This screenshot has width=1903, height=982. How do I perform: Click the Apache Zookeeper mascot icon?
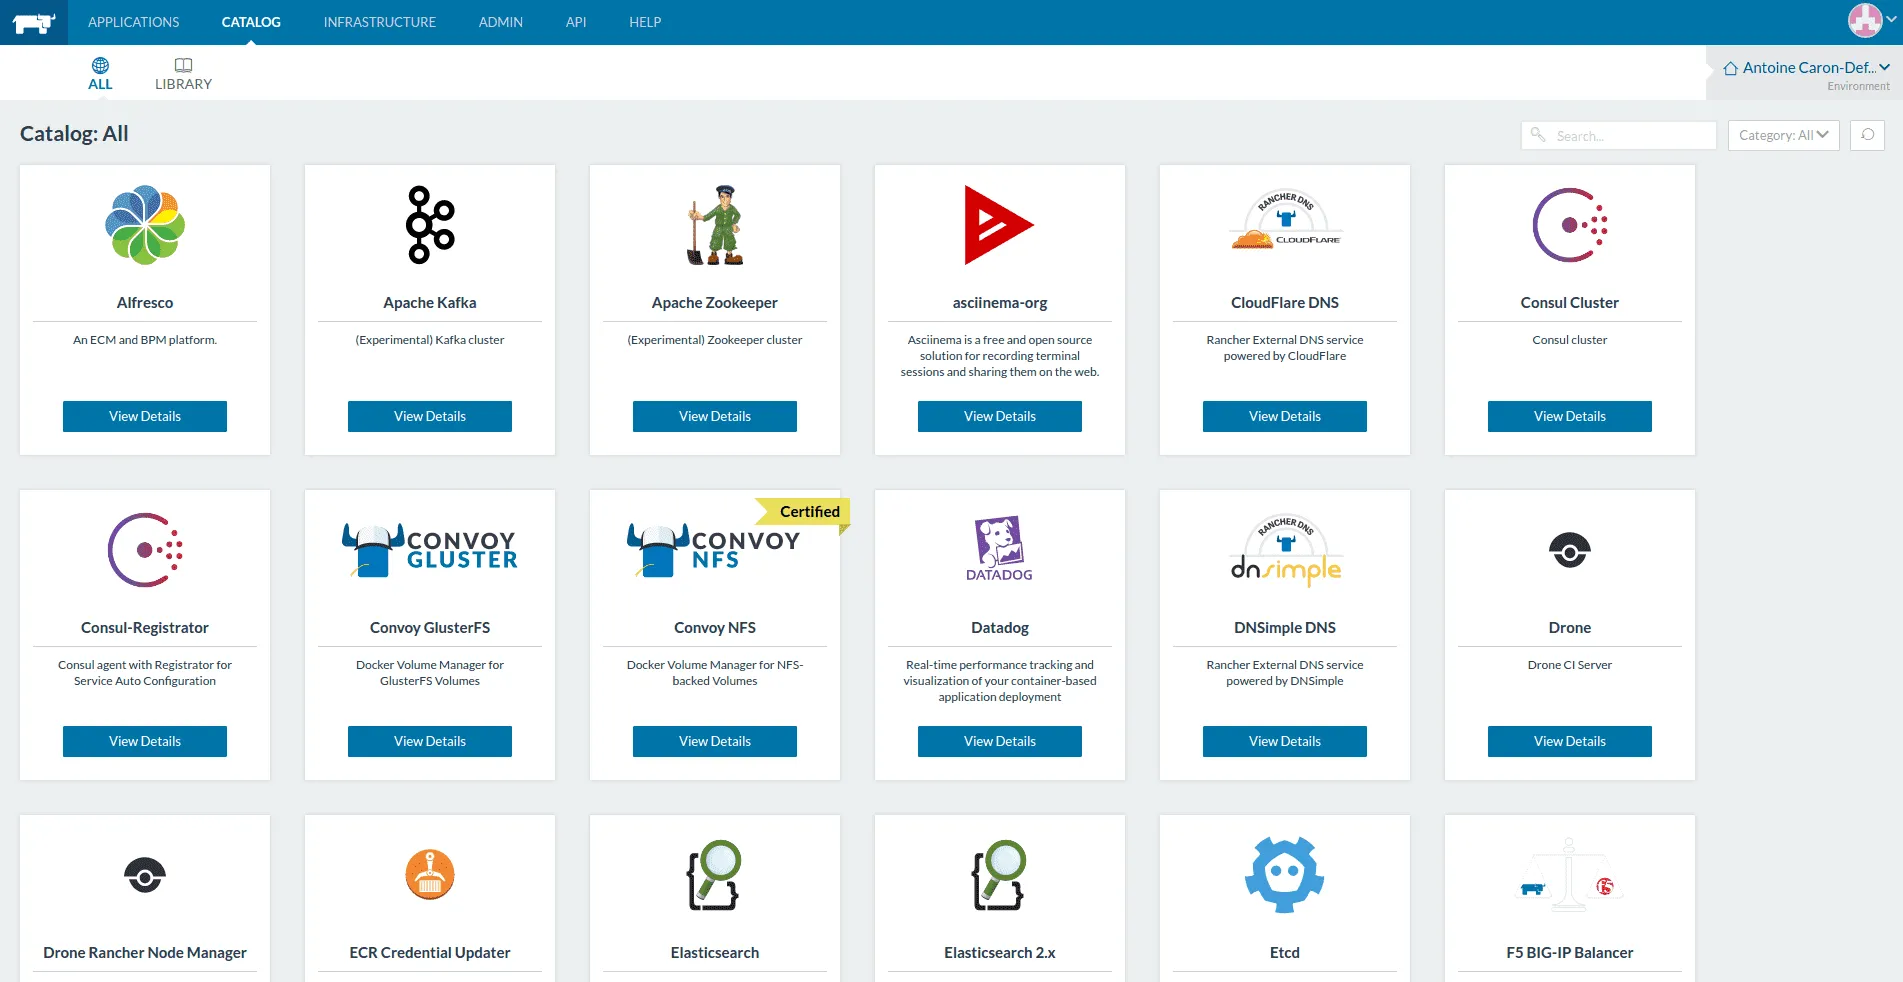point(715,225)
